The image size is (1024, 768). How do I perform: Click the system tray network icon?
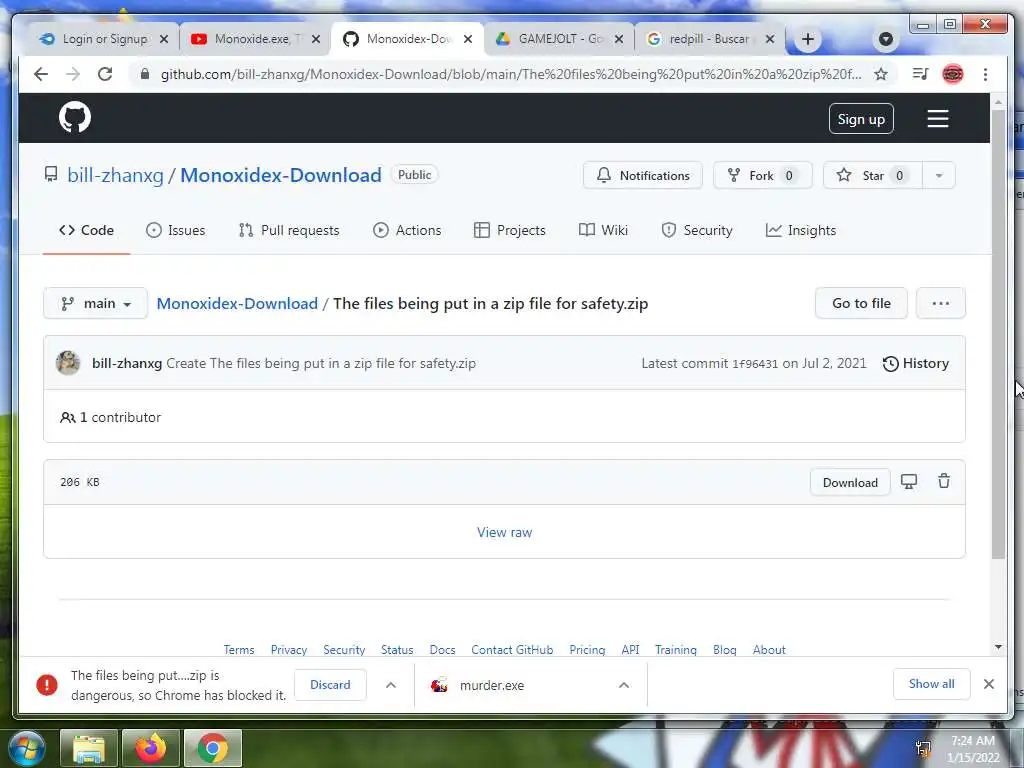tap(923, 748)
